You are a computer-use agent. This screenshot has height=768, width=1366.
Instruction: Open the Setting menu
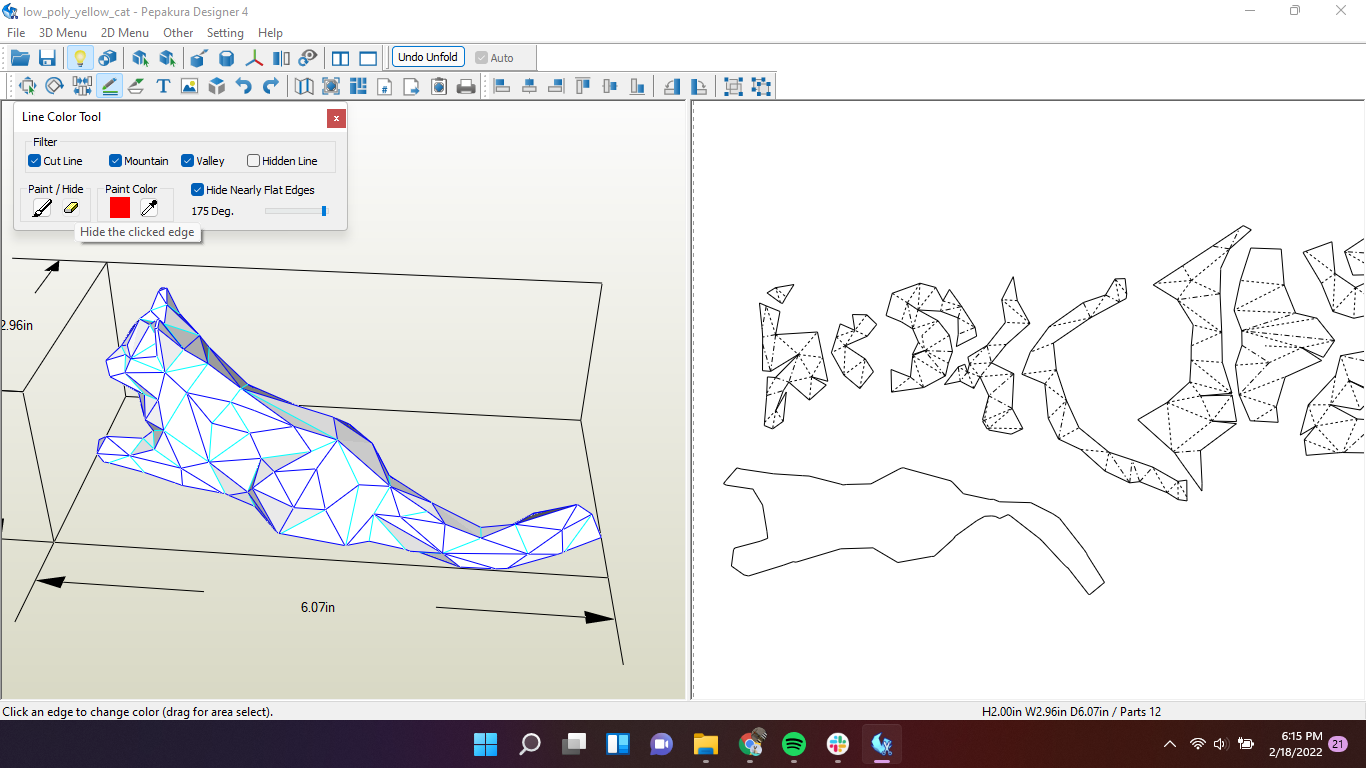point(225,32)
